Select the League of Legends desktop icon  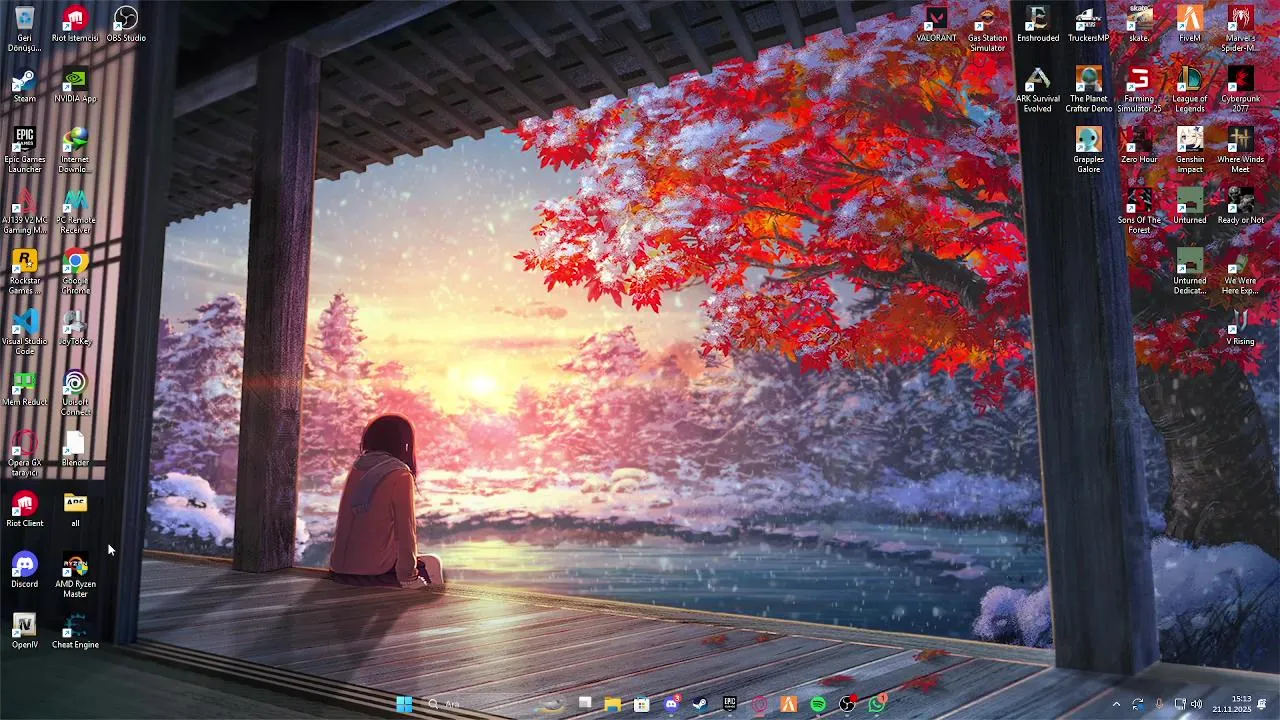click(1190, 89)
